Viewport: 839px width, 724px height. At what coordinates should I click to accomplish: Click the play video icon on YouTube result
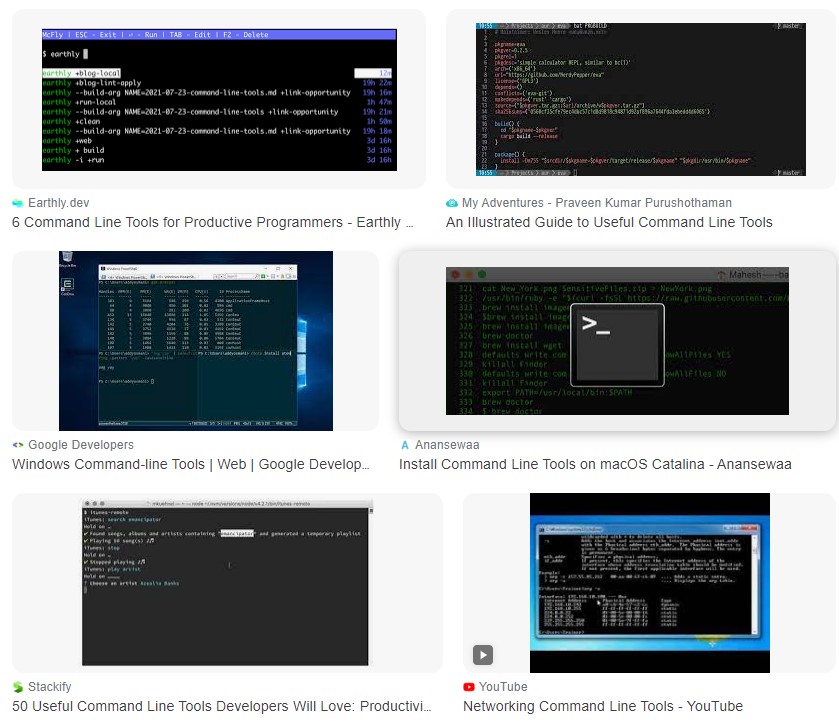pyautogui.click(x=483, y=654)
